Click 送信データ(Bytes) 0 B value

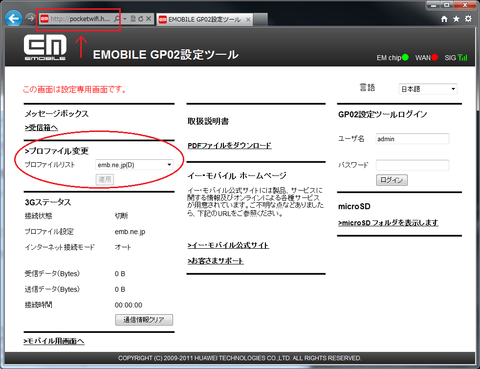pos(120,289)
